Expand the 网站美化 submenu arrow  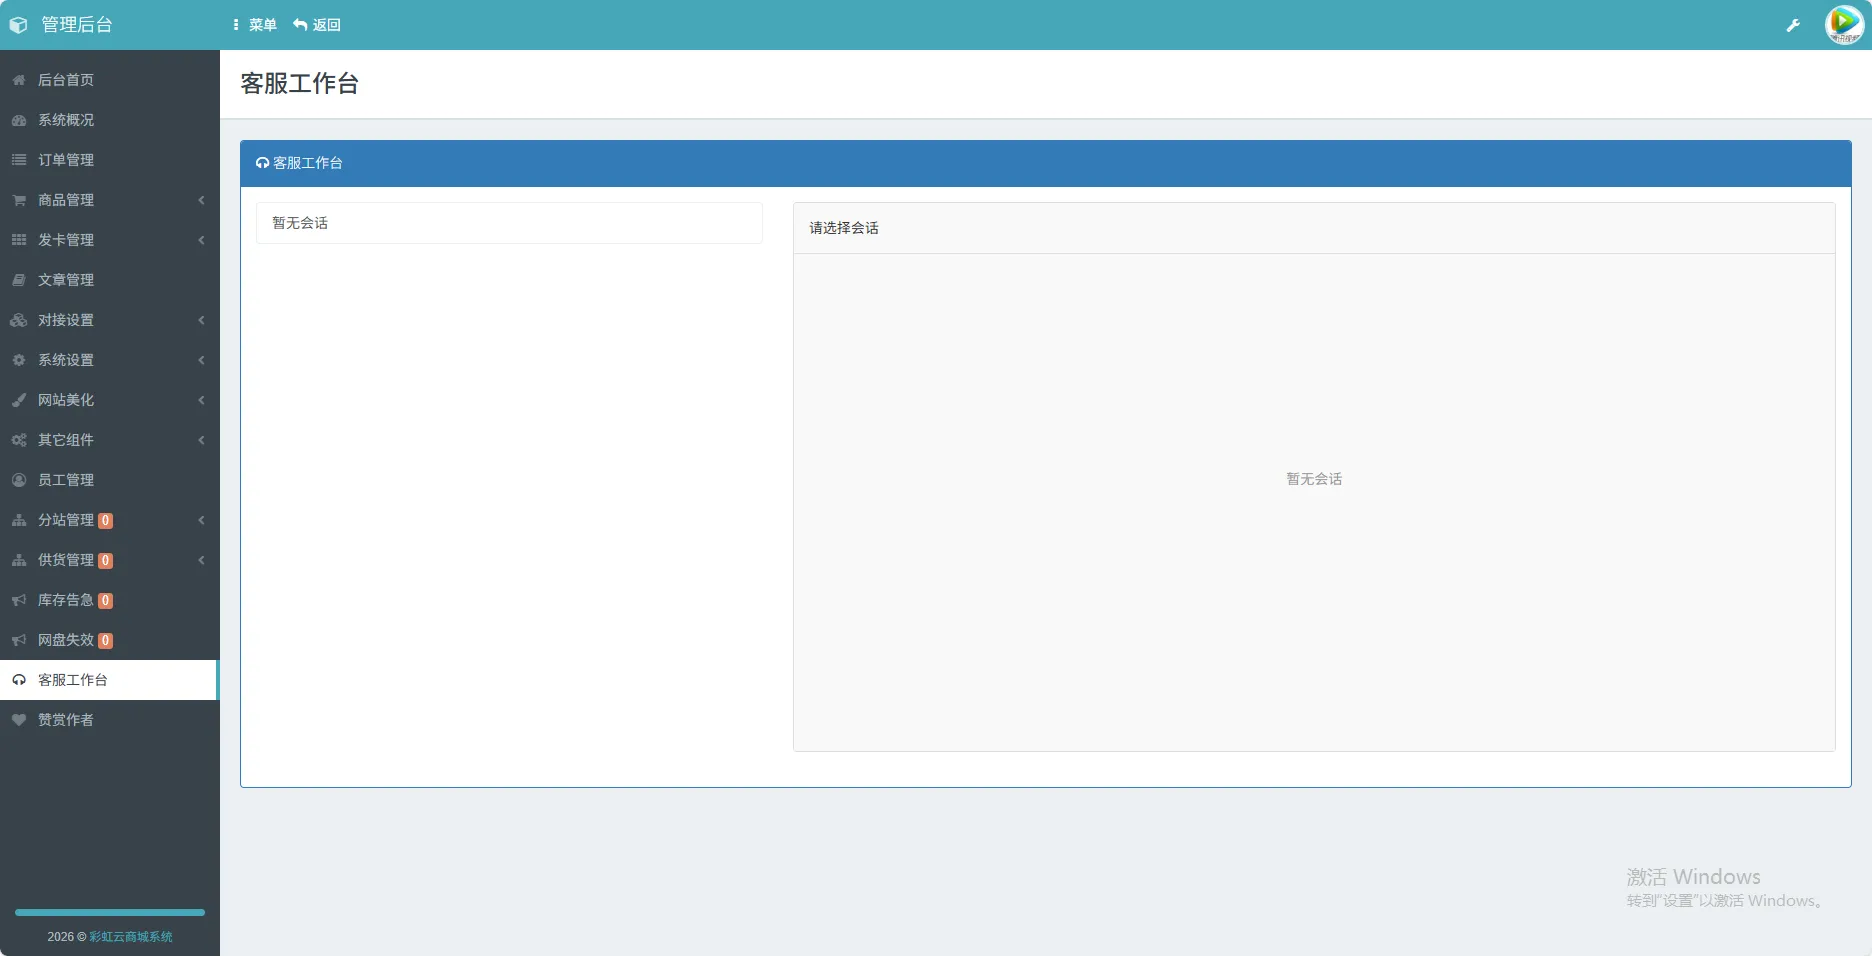(201, 400)
